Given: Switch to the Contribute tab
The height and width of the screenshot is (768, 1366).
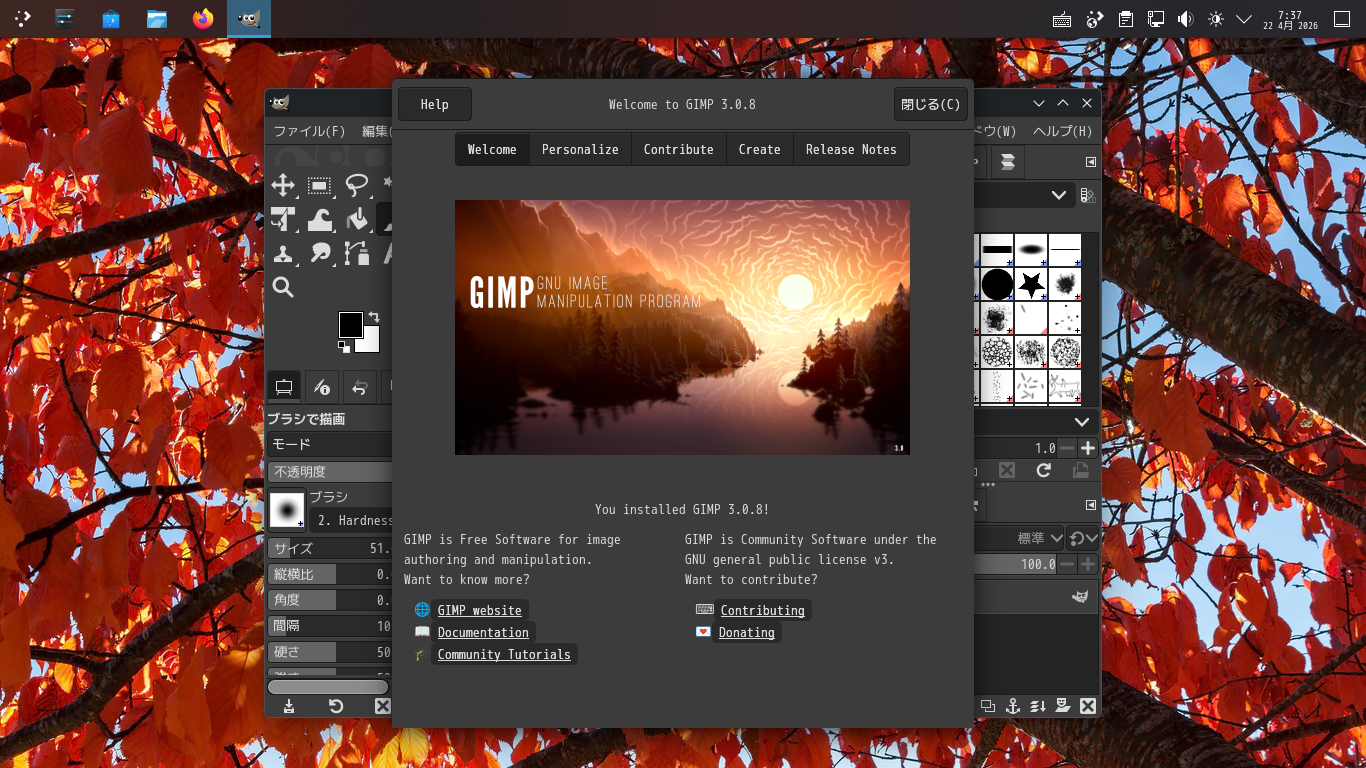Looking at the screenshot, I should pyautogui.click(x=678, y=149).
